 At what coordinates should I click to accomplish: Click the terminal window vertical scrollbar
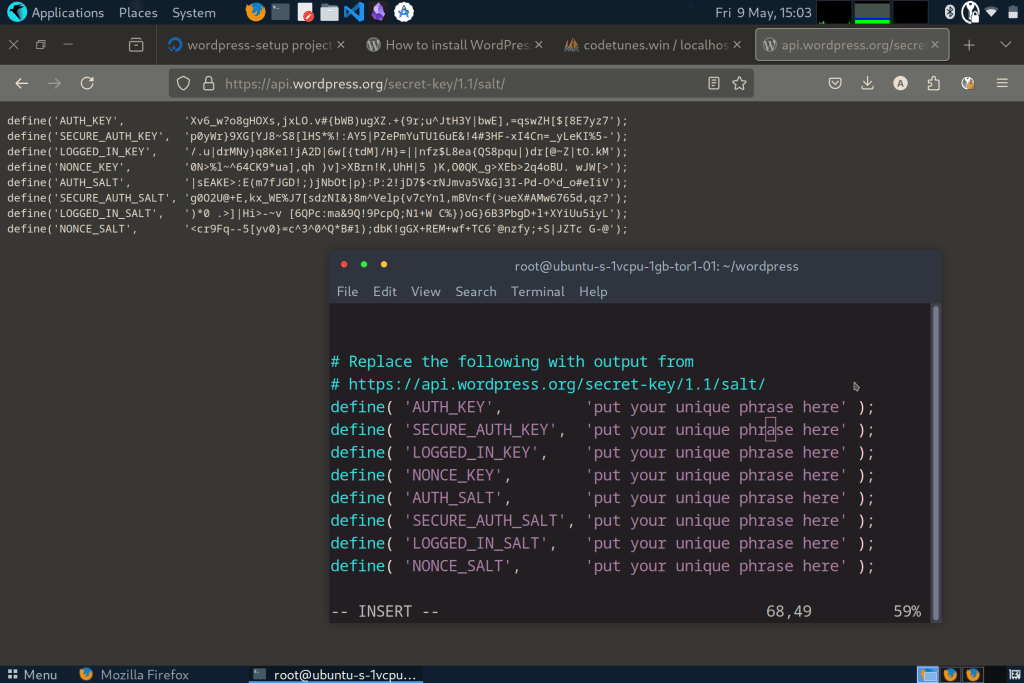[936, 462]
